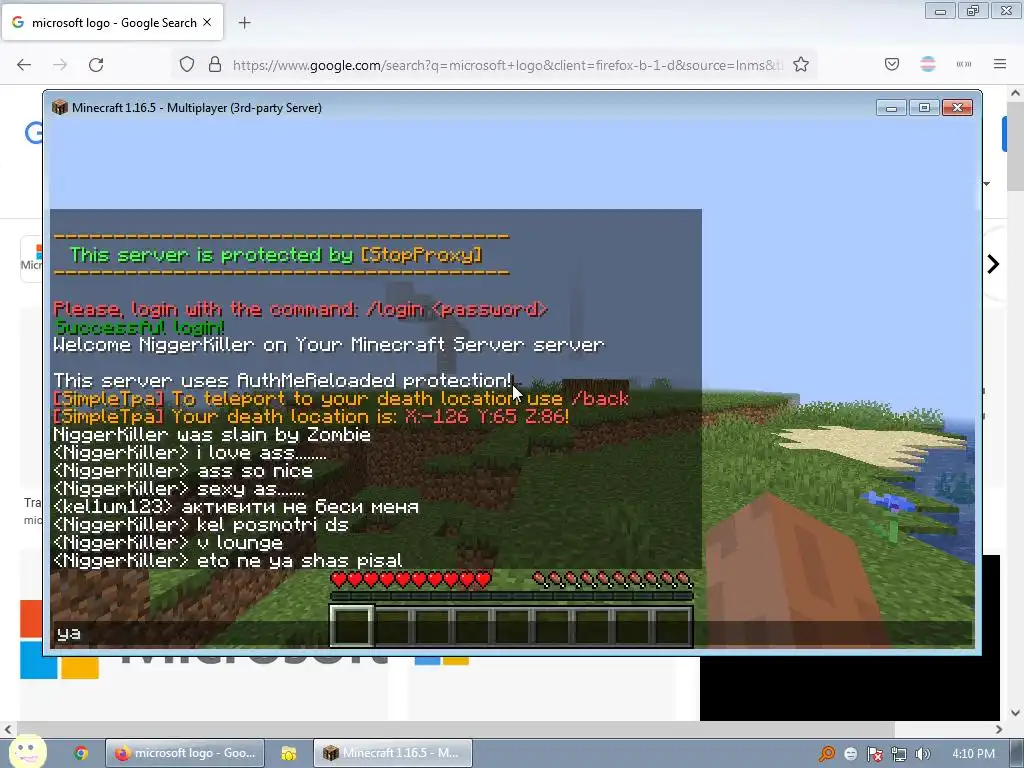Screen dimensions: 1024x768
Task: Maximize the Minecraft 1.16.5 window
Action: [x=924, y=107]
